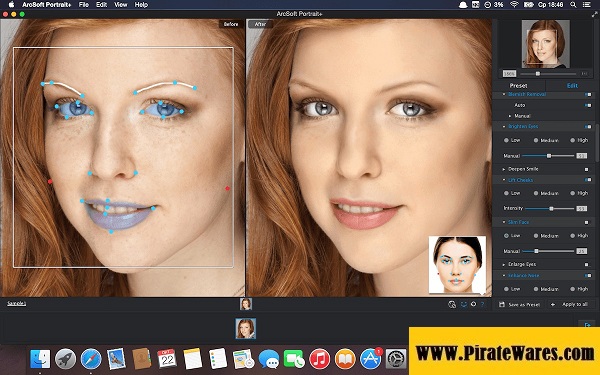The image size is (600, 375).
Task: Click the Before label button
Action: click(231, 24)
